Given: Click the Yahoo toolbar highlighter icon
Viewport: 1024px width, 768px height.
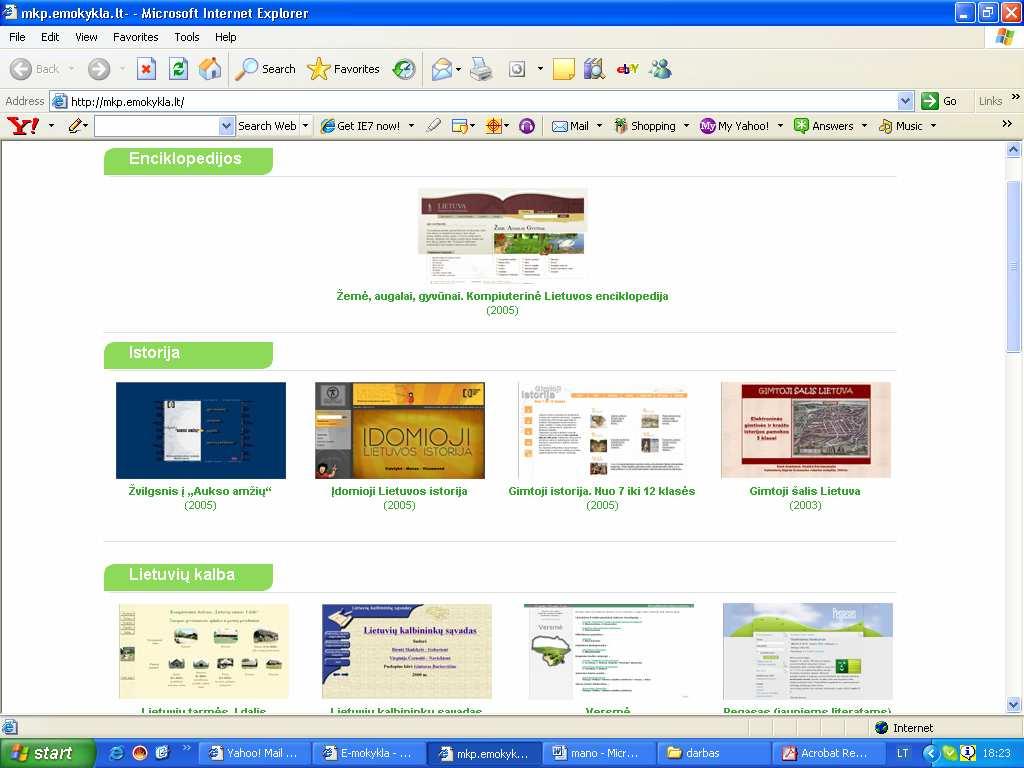Looking at the screenshot, I should (433, 125).
